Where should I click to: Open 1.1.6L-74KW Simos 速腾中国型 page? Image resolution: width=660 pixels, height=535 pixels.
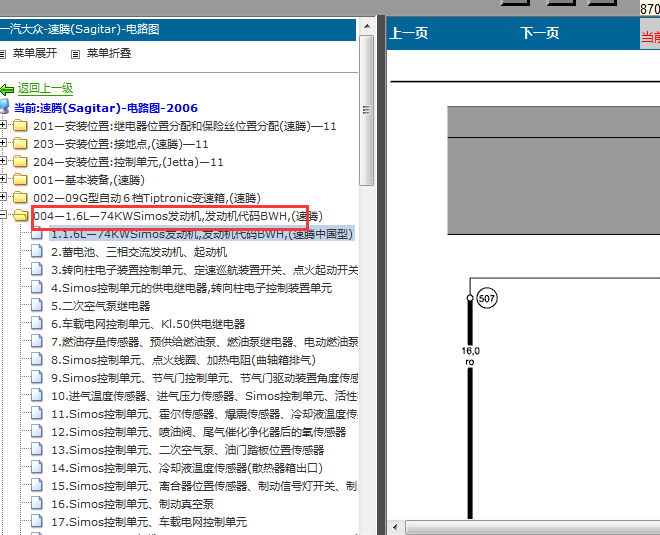(x=202, y=234)
